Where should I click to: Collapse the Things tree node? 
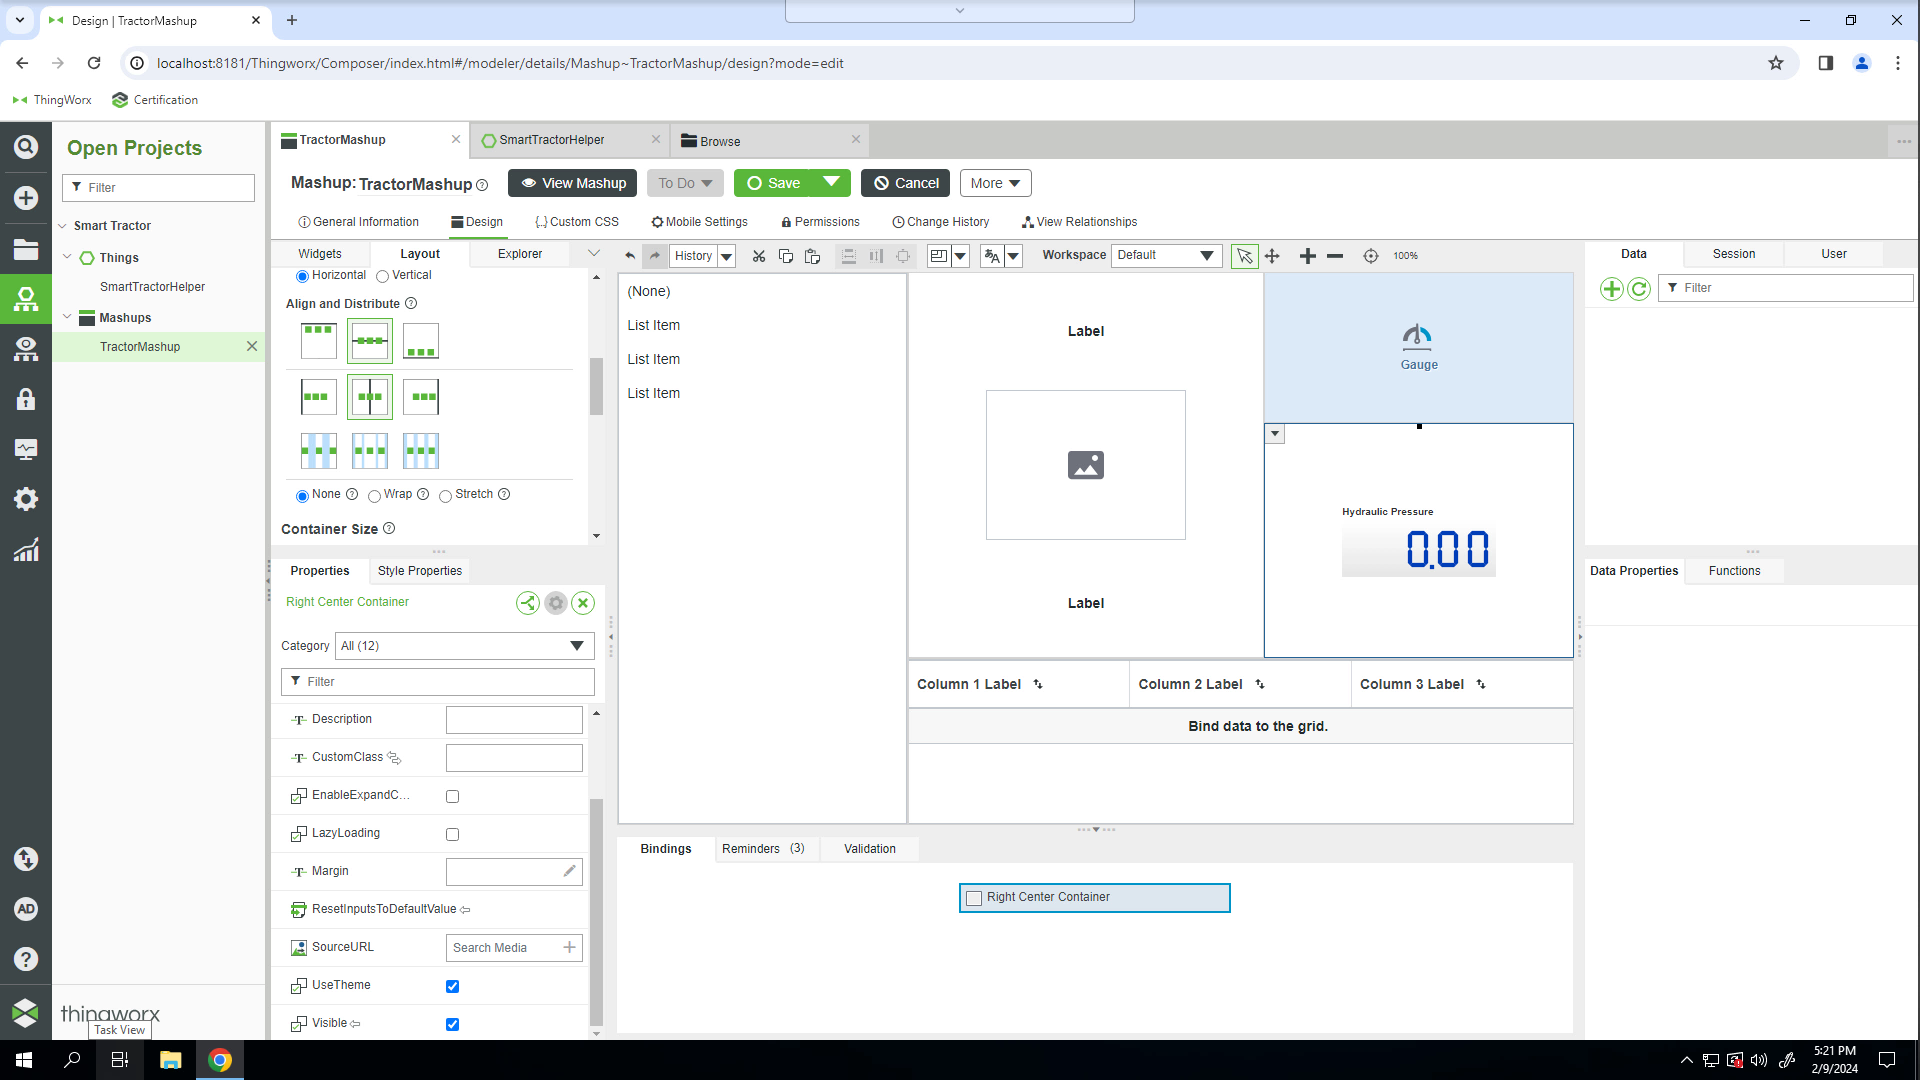(x=67, y=257)
